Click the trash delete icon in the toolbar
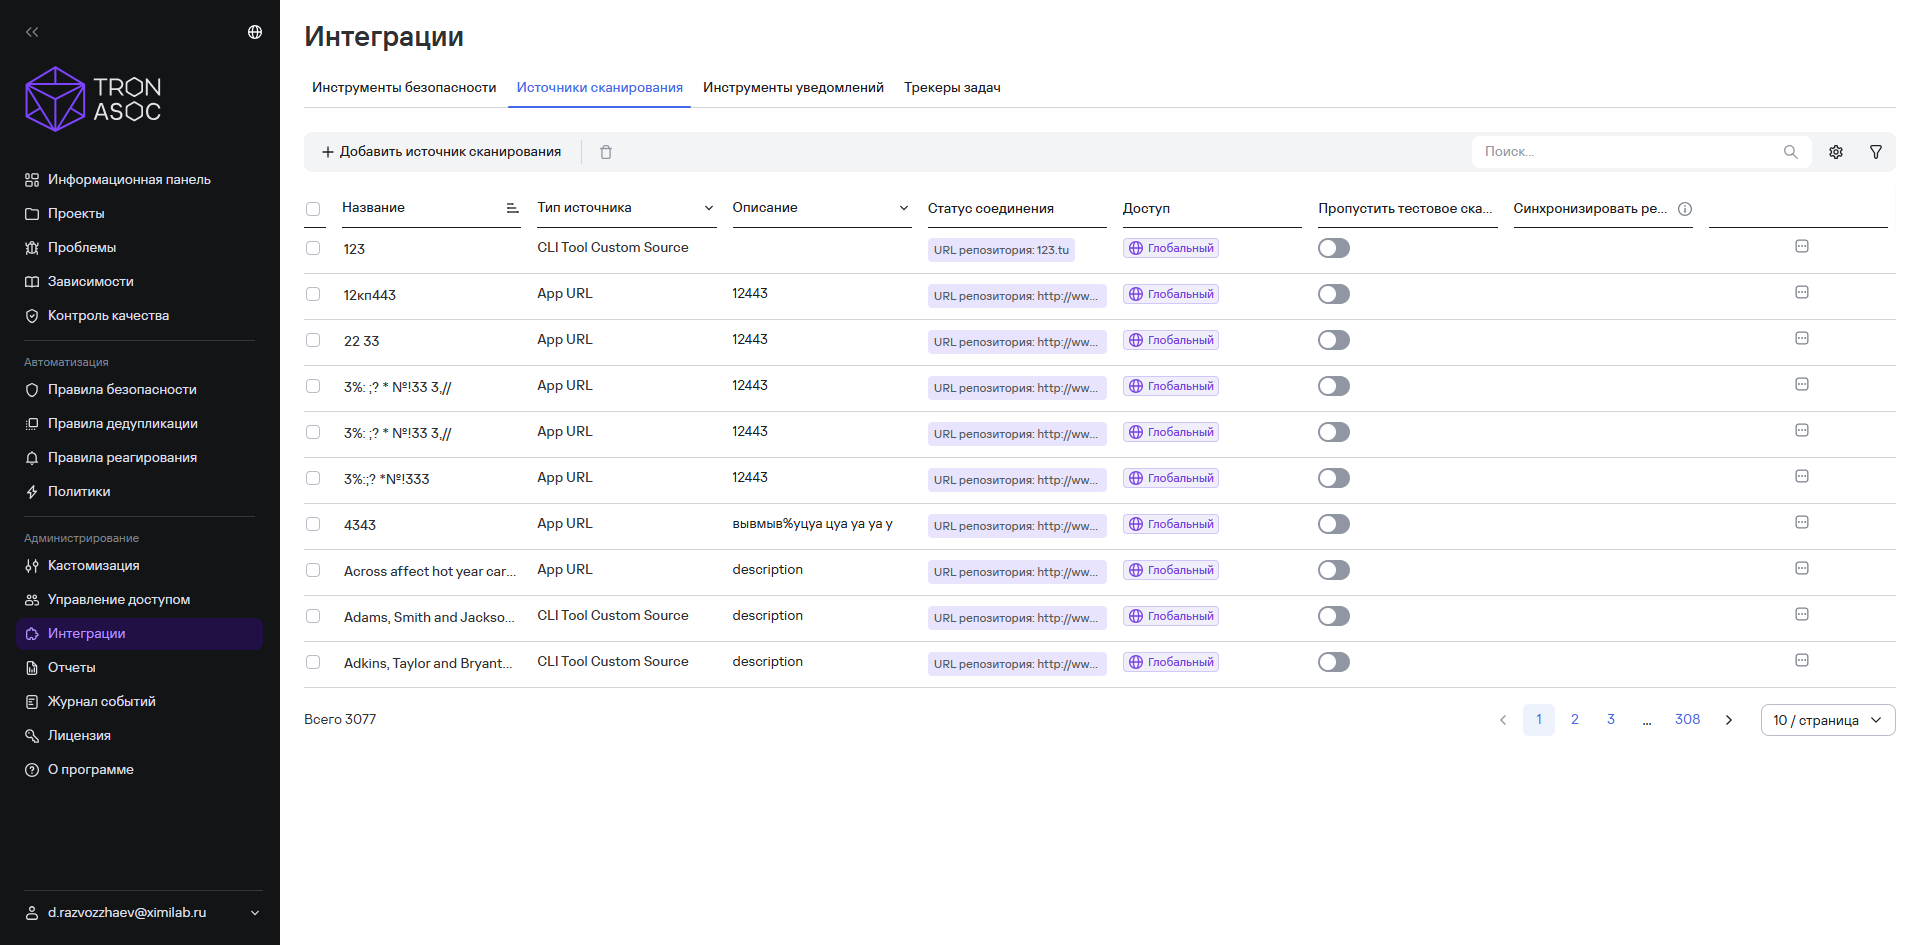The width and height of the screenshot is (1920, 945). tap(606, 152)
